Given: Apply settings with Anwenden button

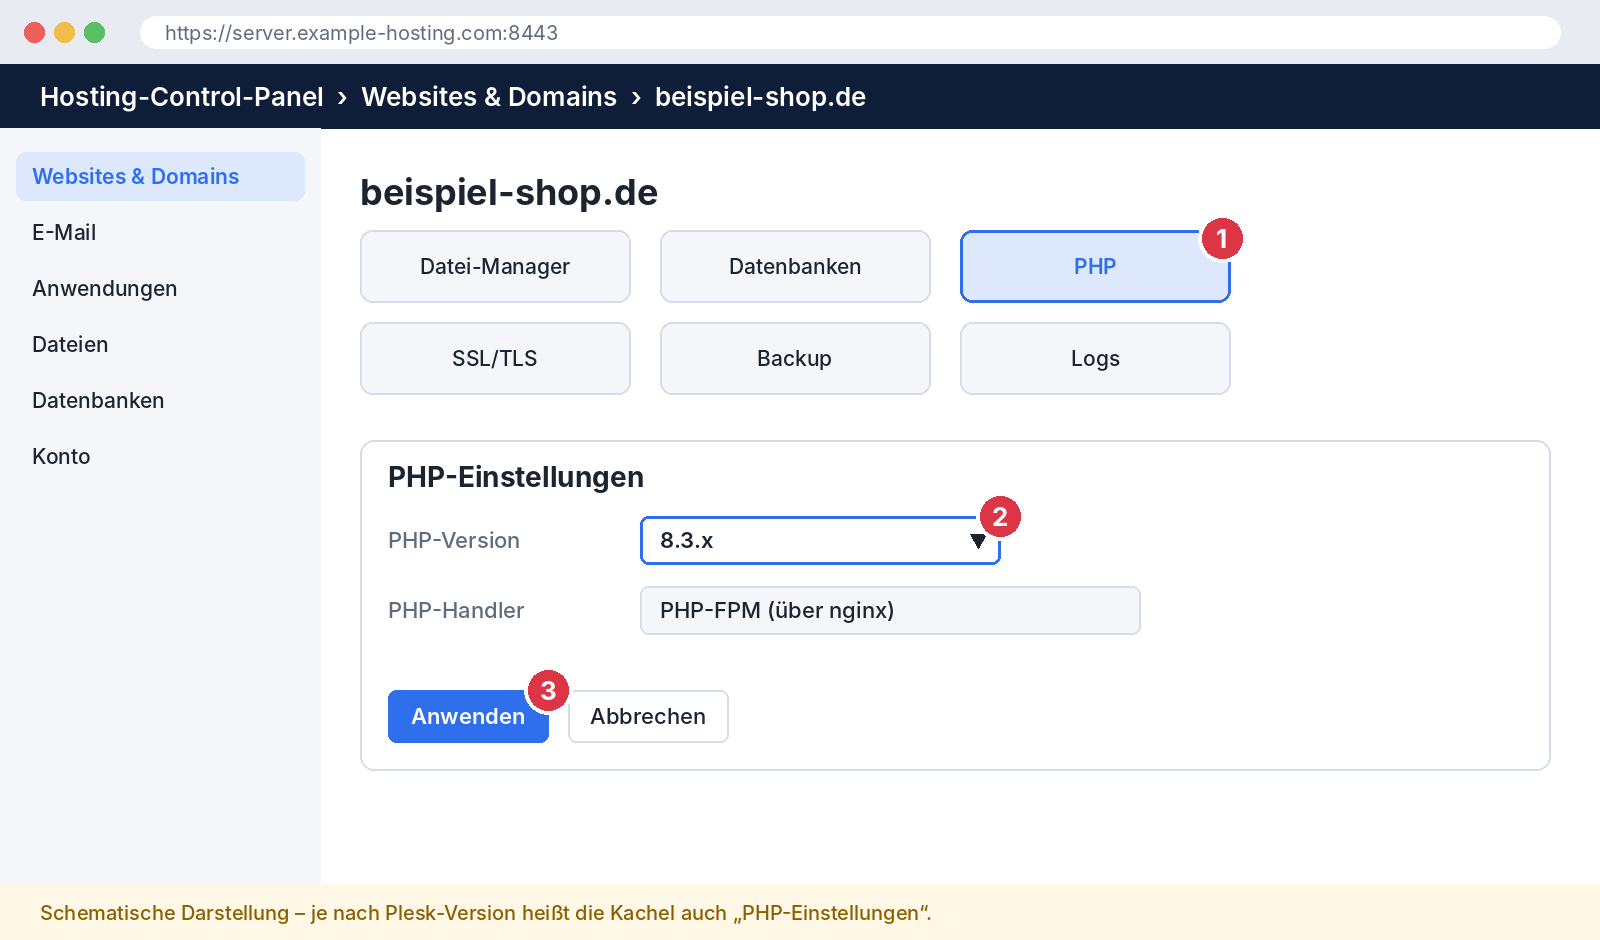Looking at the screenshot, I should 468,716.
